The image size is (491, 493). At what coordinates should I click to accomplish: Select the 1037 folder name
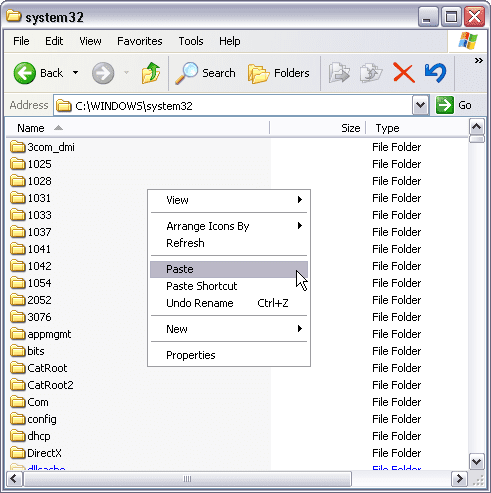pyautogui.click(x=39, y=232)
